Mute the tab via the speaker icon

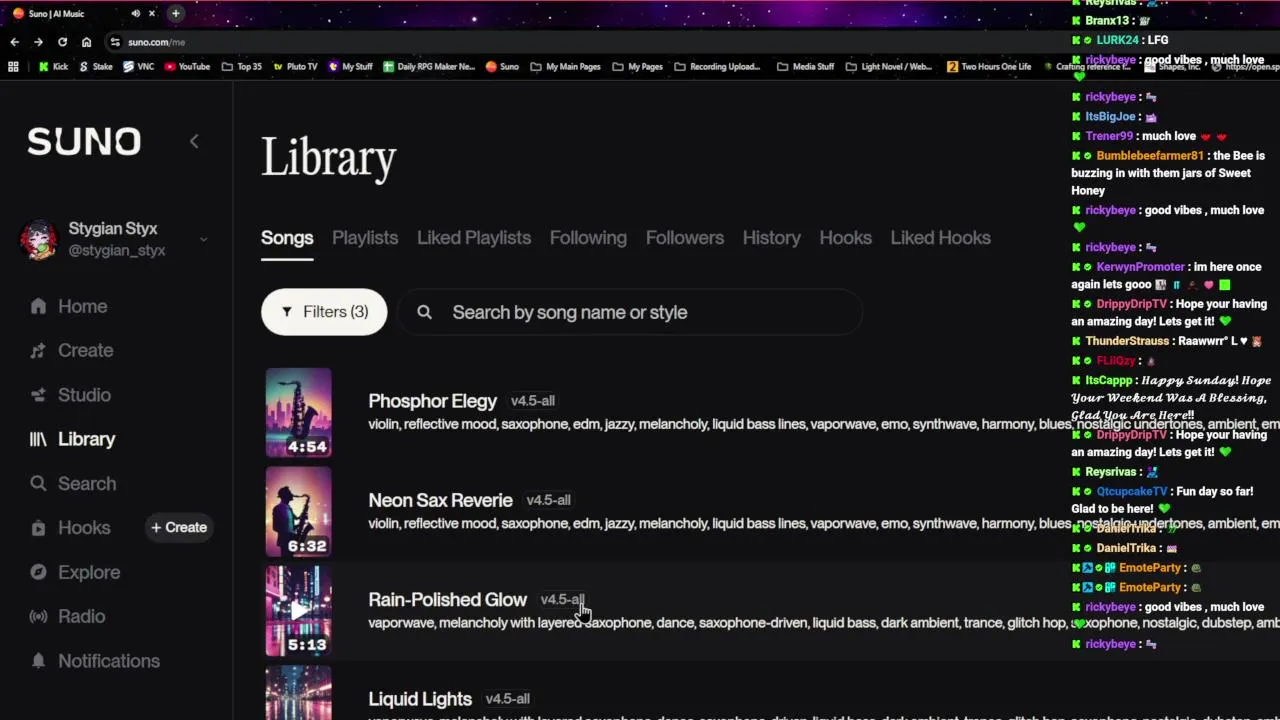point(135,13)
